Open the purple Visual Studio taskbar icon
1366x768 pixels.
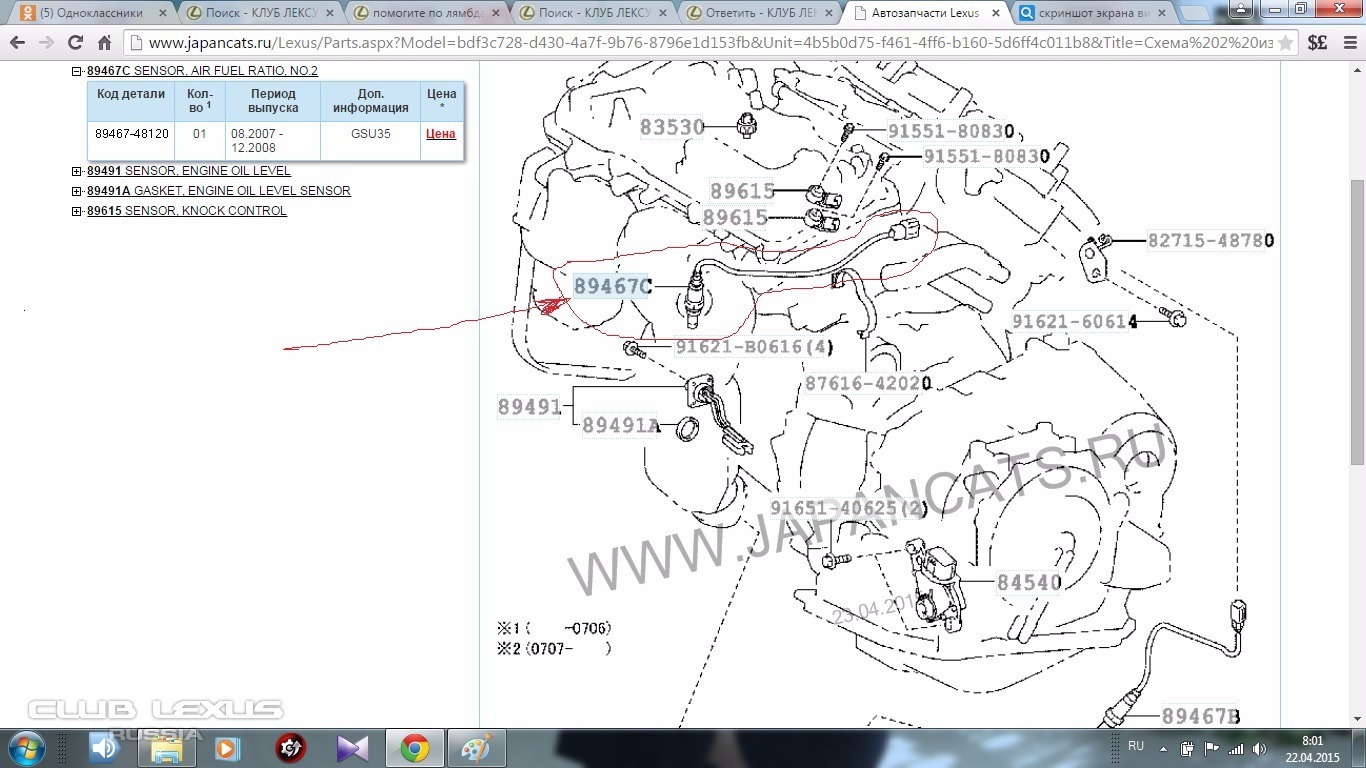point(352,748)
